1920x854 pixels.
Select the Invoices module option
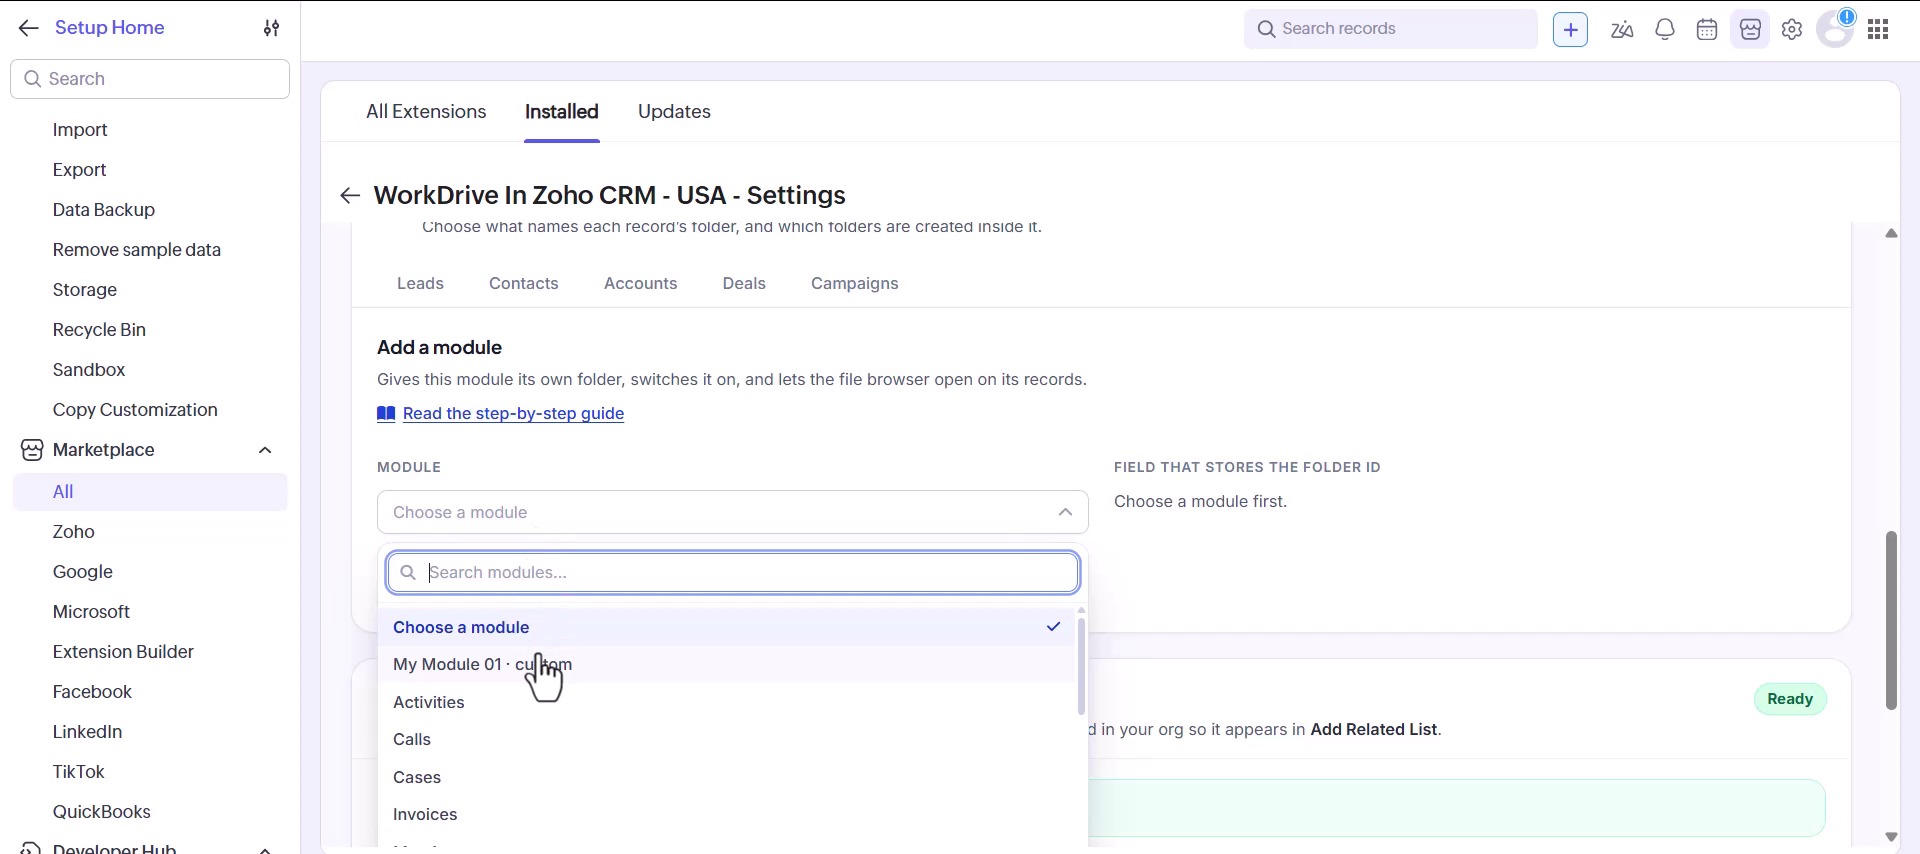pos(726,815)
